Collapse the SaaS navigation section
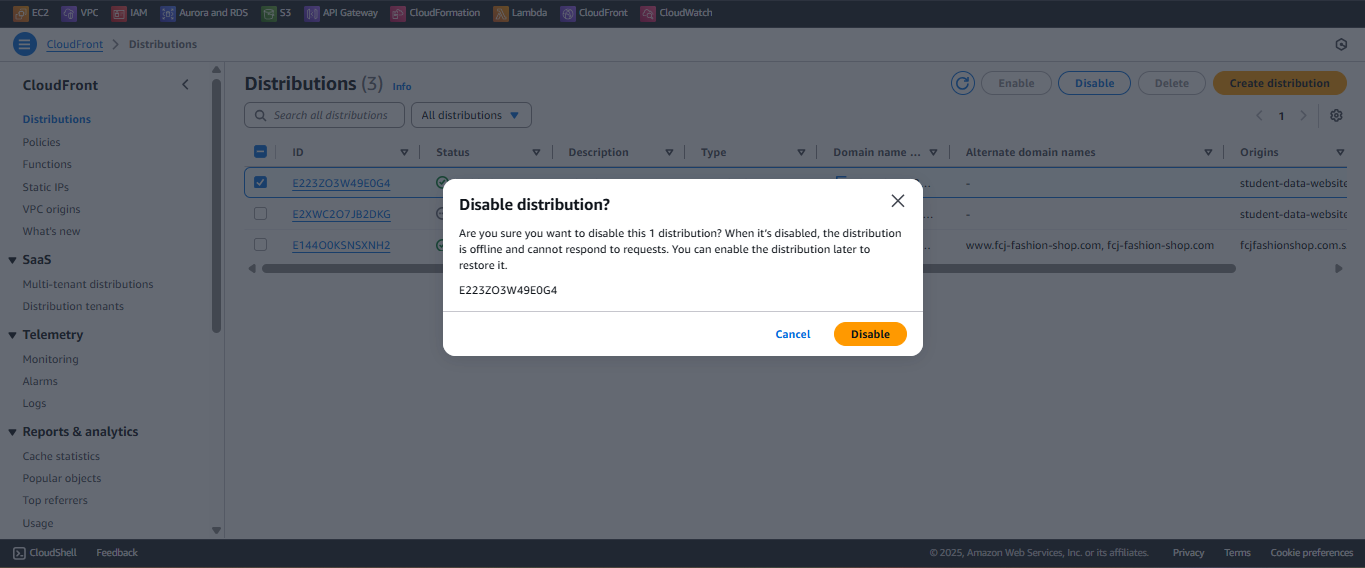Screen dimensions: 1365x568 tap(12, 260)
